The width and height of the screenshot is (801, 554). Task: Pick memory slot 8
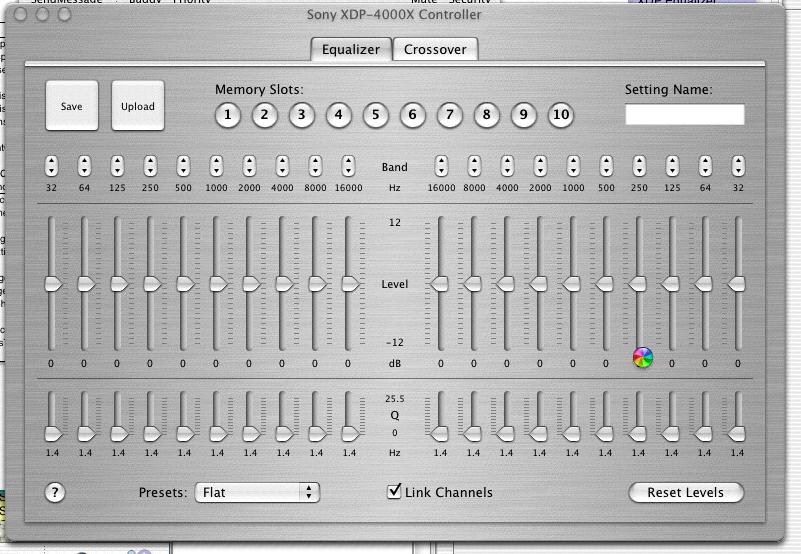pyautogui.click(x=486, y=115)
